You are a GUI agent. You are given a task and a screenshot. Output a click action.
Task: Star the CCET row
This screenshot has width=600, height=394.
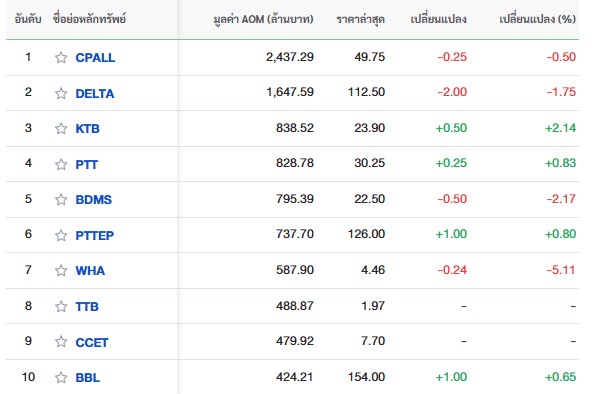61,341
